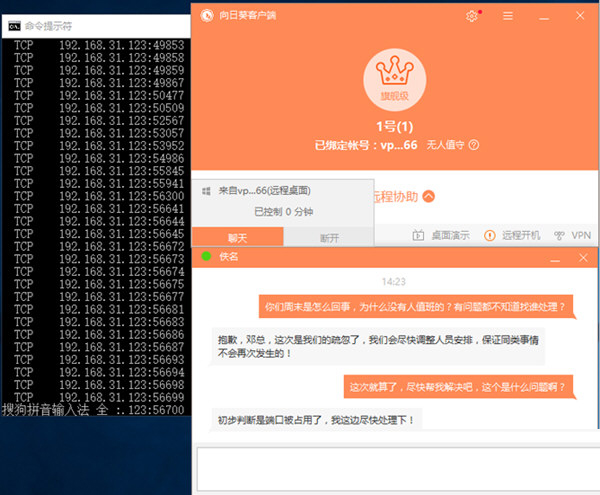The image size is (600, 495).
Task: Click the remote power-on label
Action: [521, 235]
